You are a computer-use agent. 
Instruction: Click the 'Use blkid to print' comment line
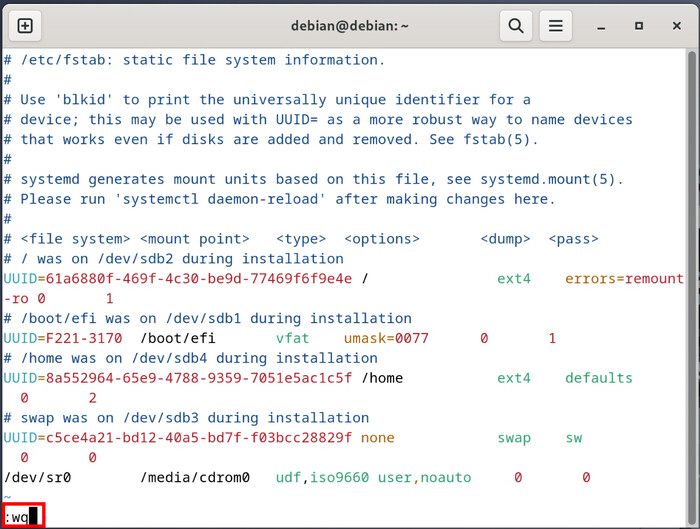267,100
